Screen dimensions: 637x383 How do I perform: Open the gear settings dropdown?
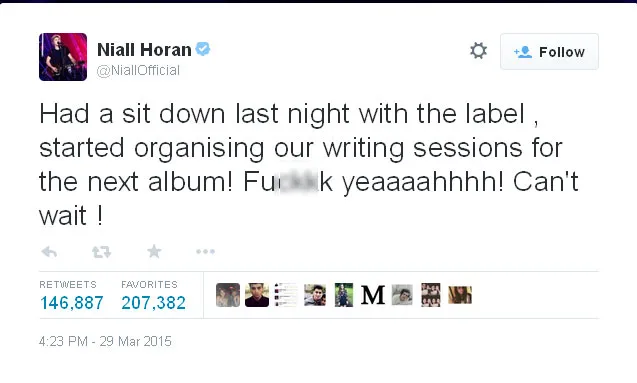478,51
